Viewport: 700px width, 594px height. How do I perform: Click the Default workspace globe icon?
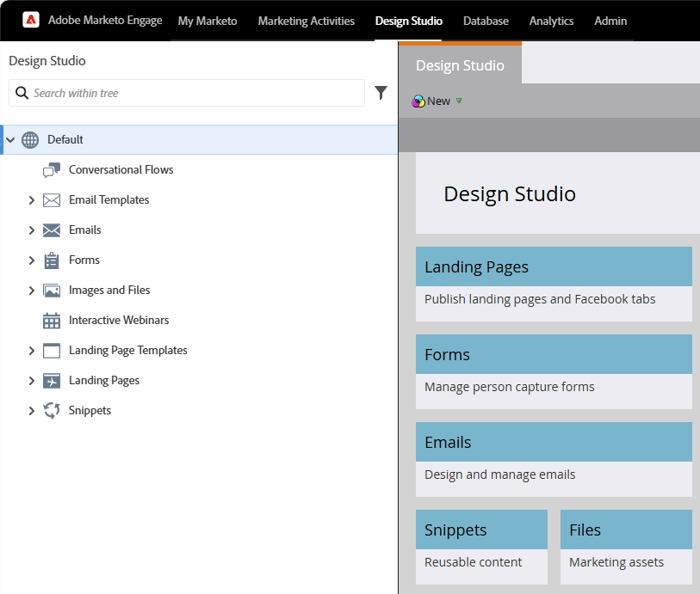pos(30,140)
